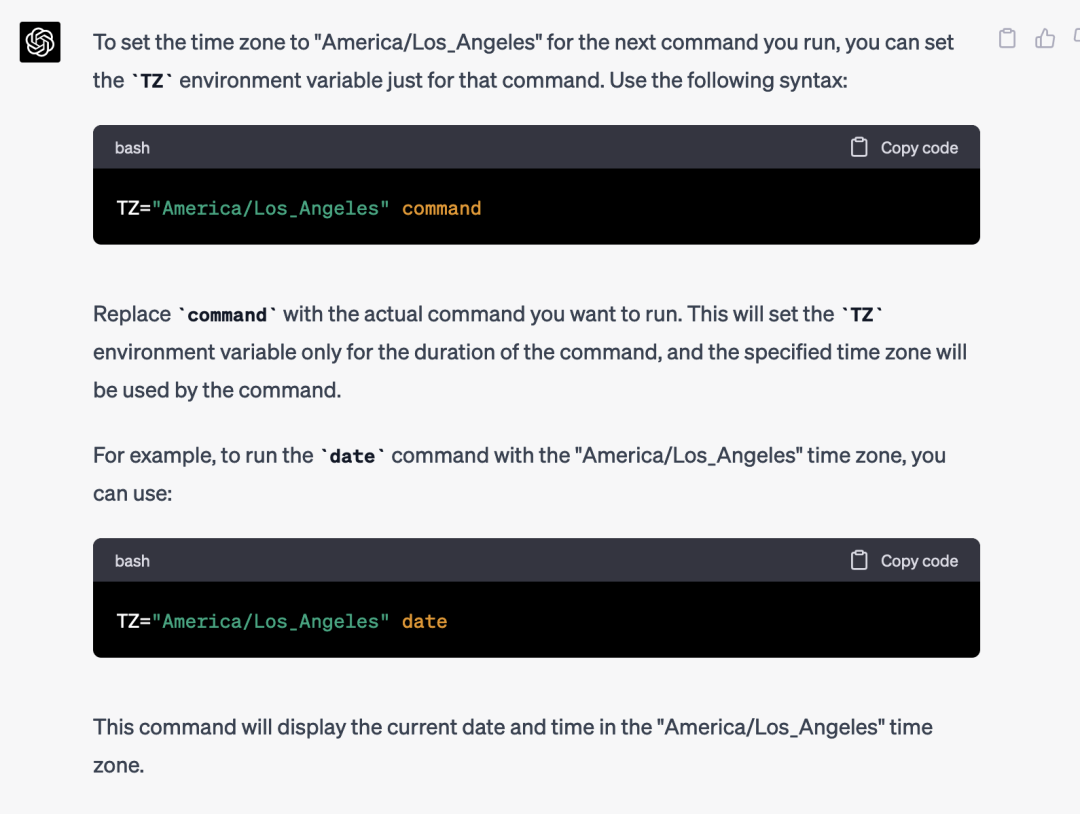The width and height of the screenshot is (1080, 814).
Task: Click the green "America/Los_Angeles" string in the date code block
Action: [271, 621]
